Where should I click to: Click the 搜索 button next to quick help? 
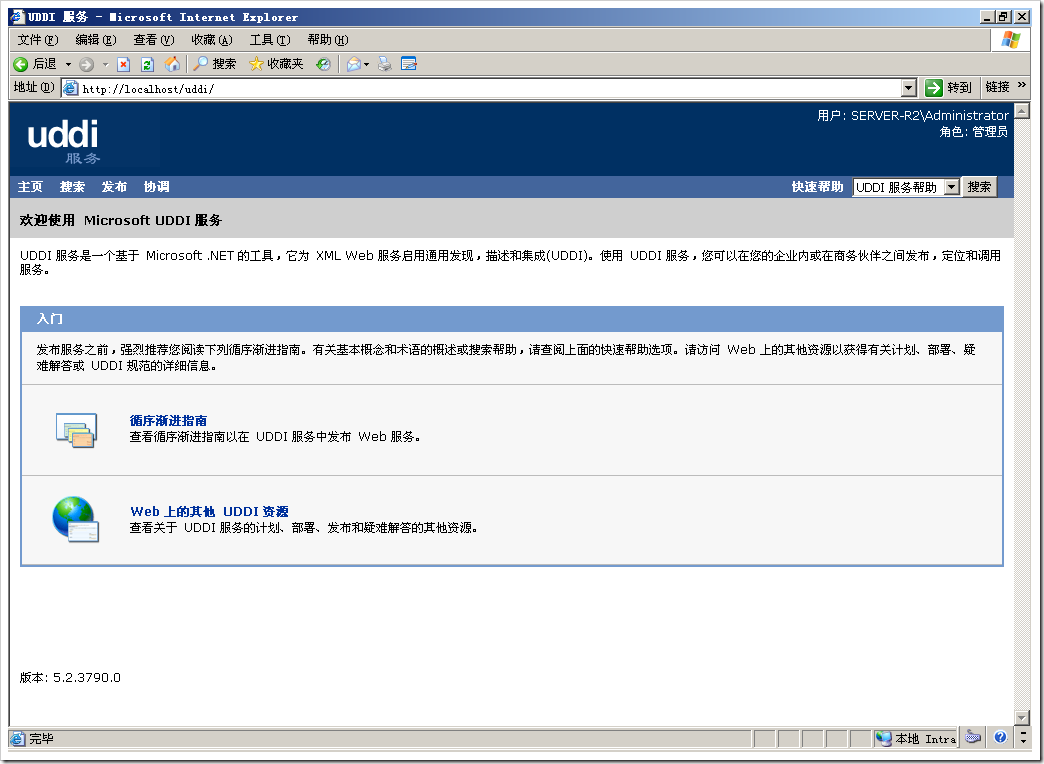[x=979, y=187]
